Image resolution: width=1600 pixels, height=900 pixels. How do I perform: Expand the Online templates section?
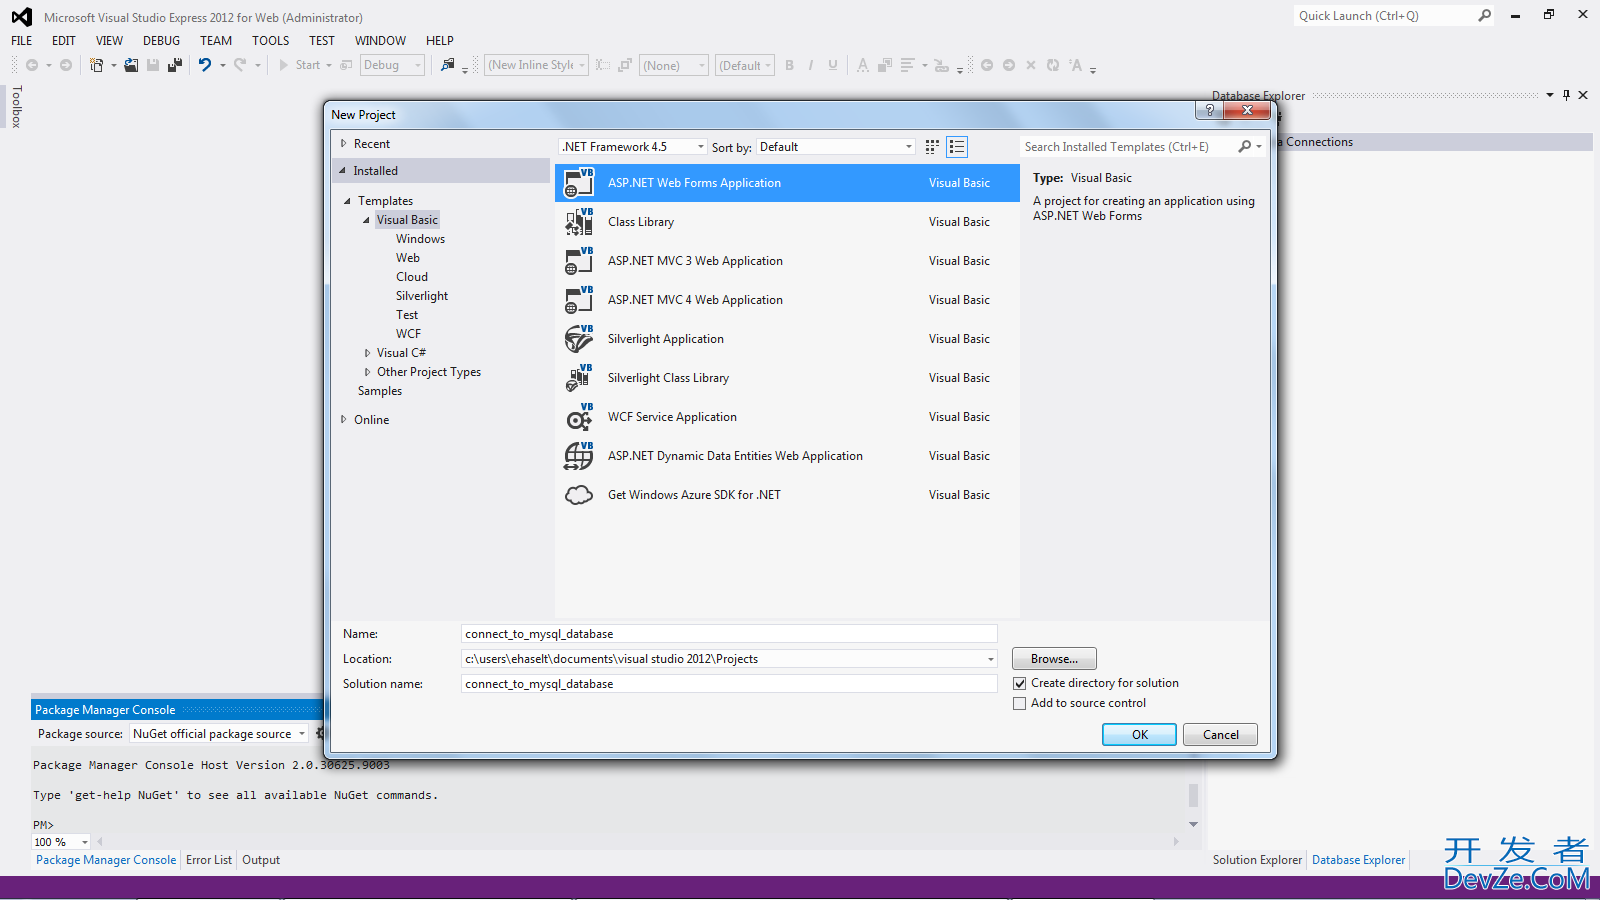[x=343, y=420]
